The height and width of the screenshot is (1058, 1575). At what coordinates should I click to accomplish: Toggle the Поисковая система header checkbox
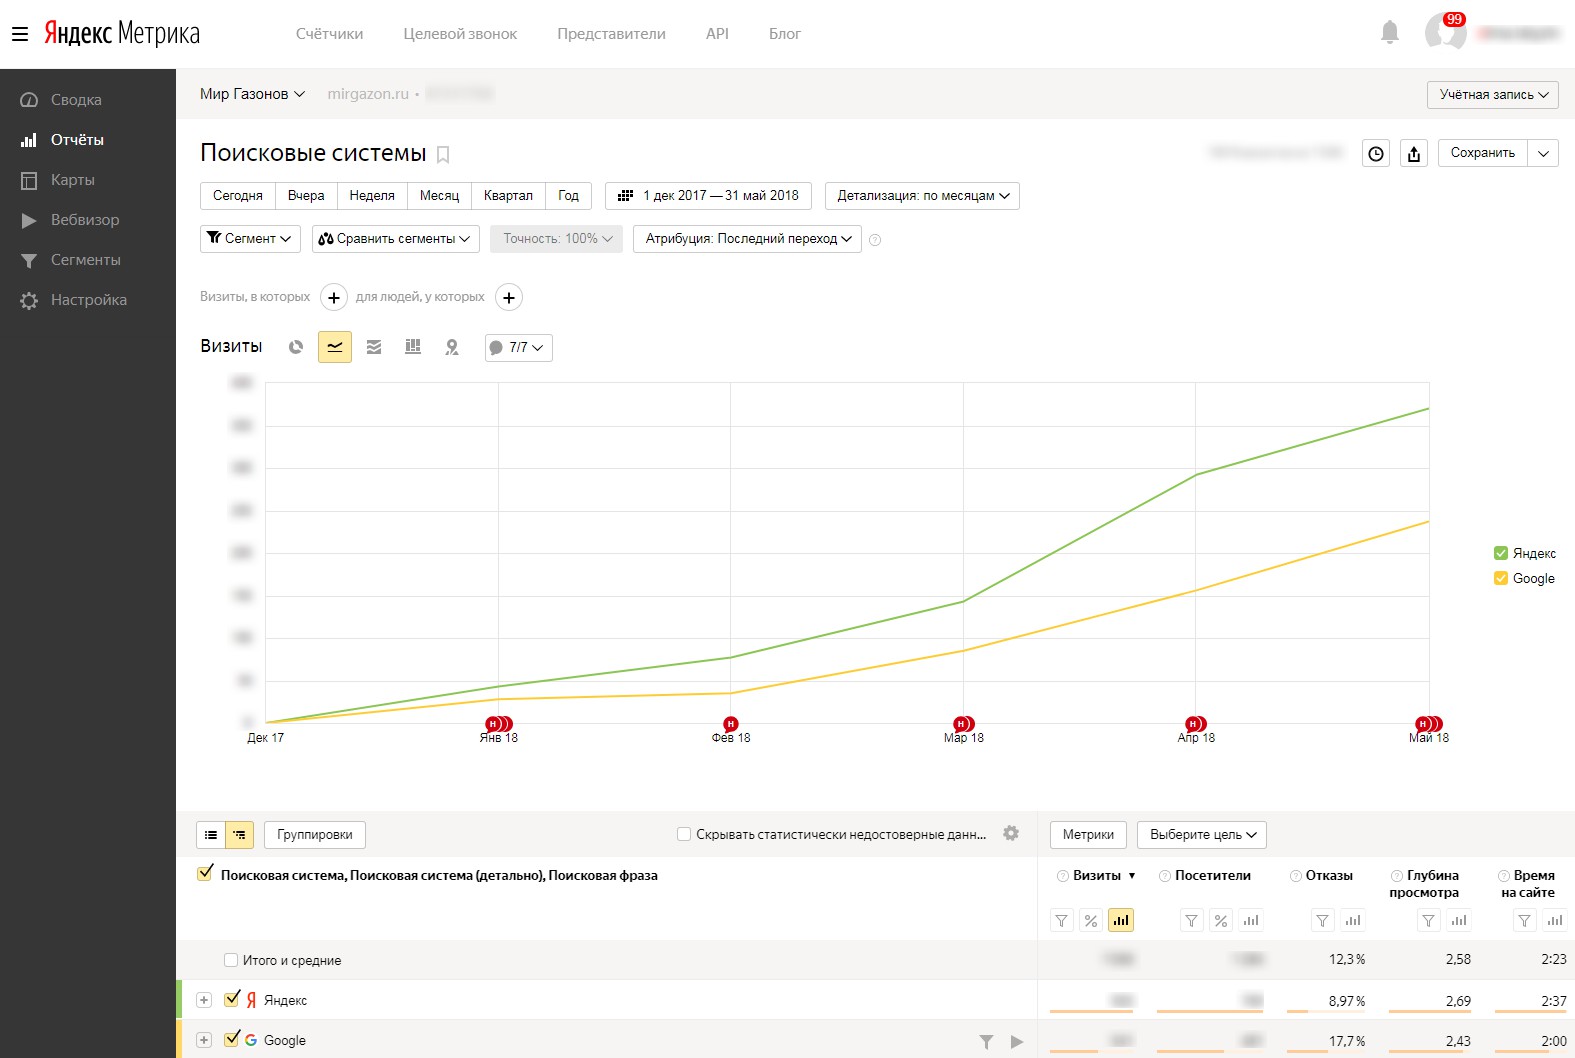pyautogui.click(x=205, y=873)
